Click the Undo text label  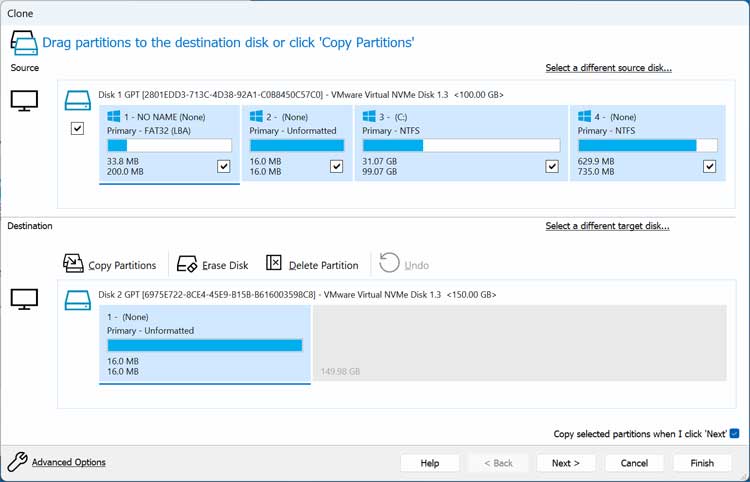click(x=417, y=265)
